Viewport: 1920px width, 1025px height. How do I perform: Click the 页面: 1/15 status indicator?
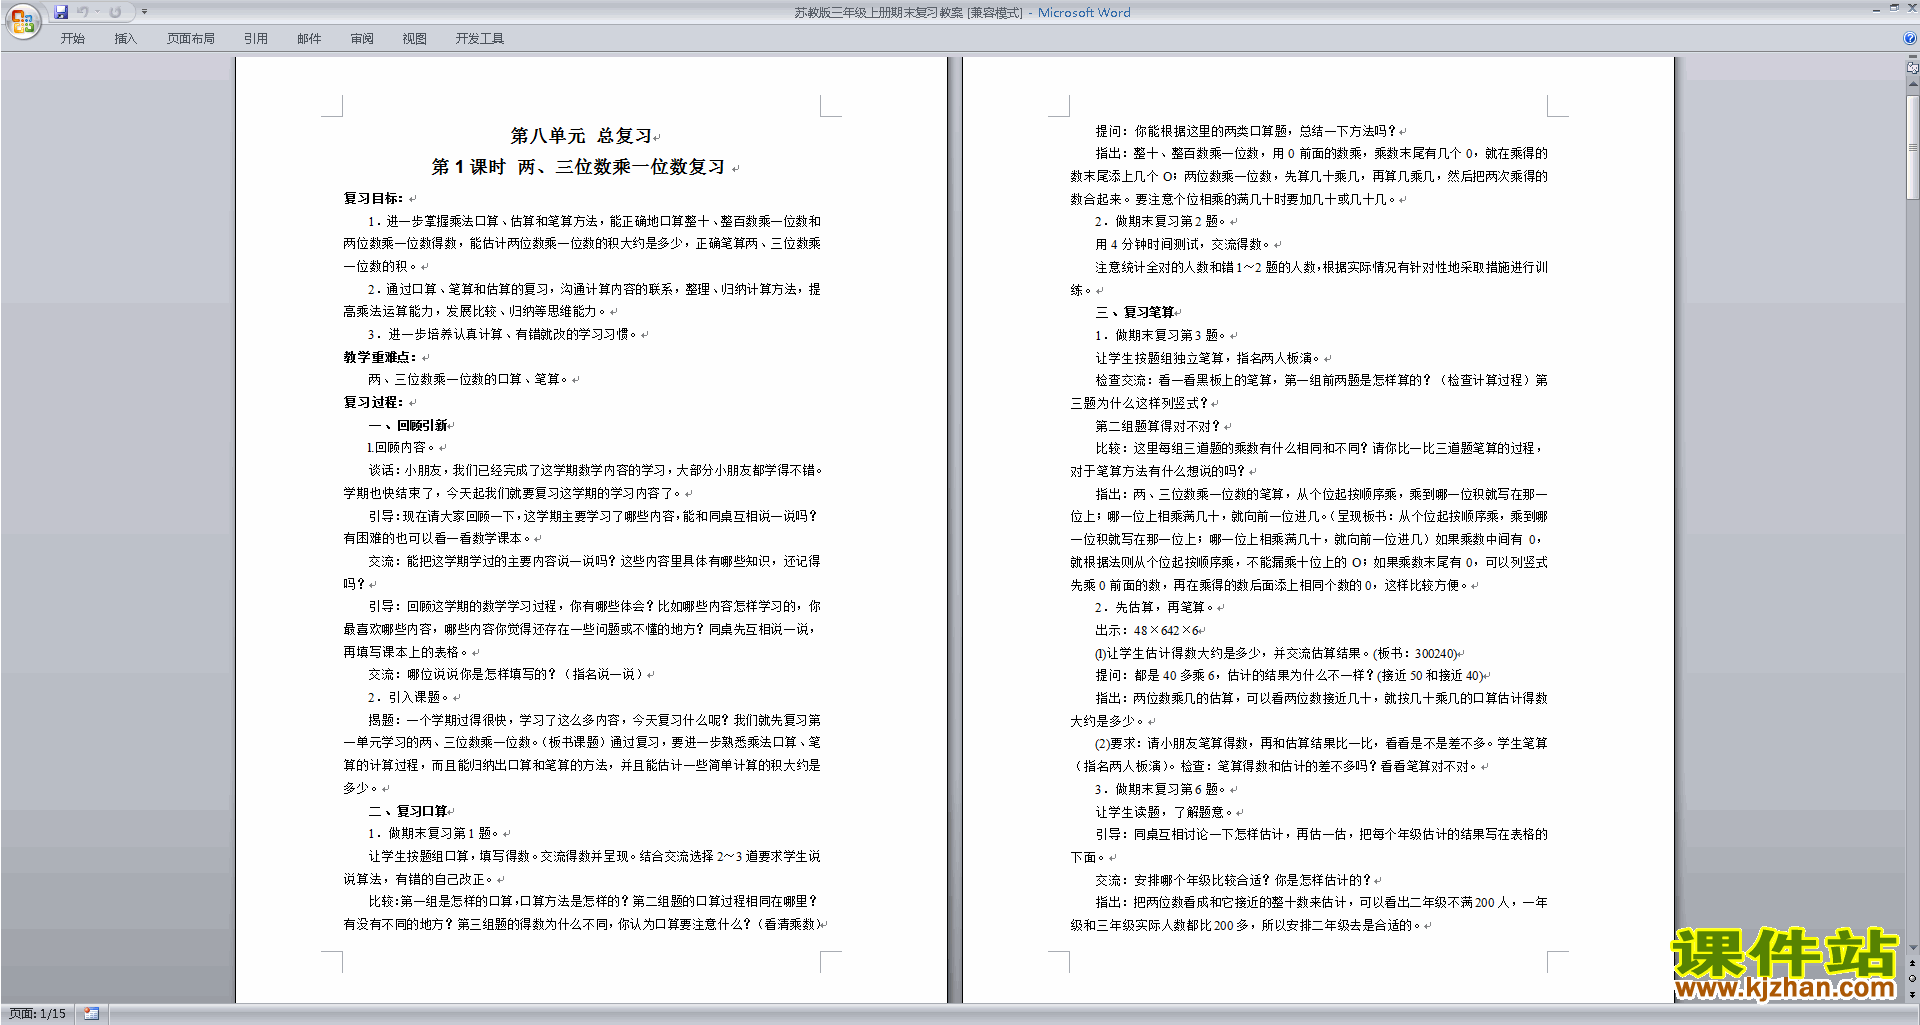(37, 1014)
